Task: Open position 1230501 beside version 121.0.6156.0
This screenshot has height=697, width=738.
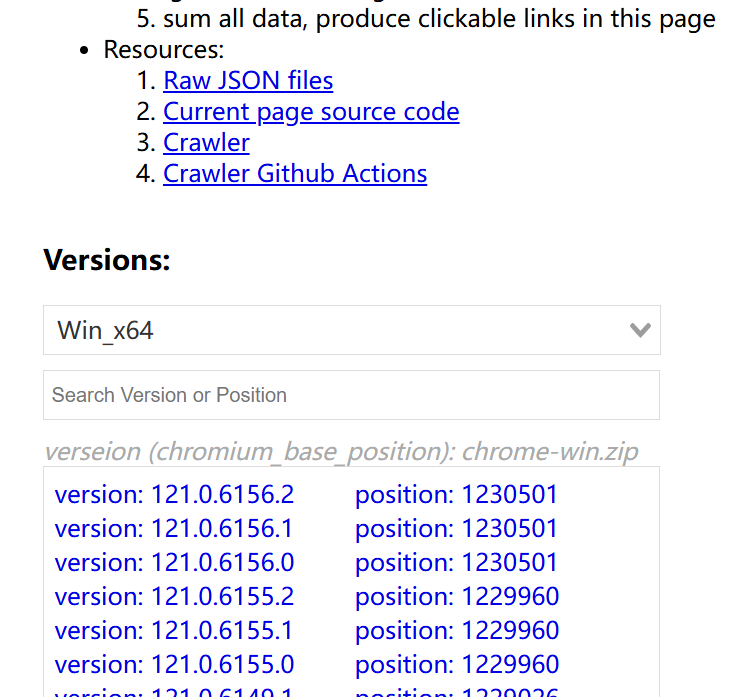Action: tap(456, 563)
